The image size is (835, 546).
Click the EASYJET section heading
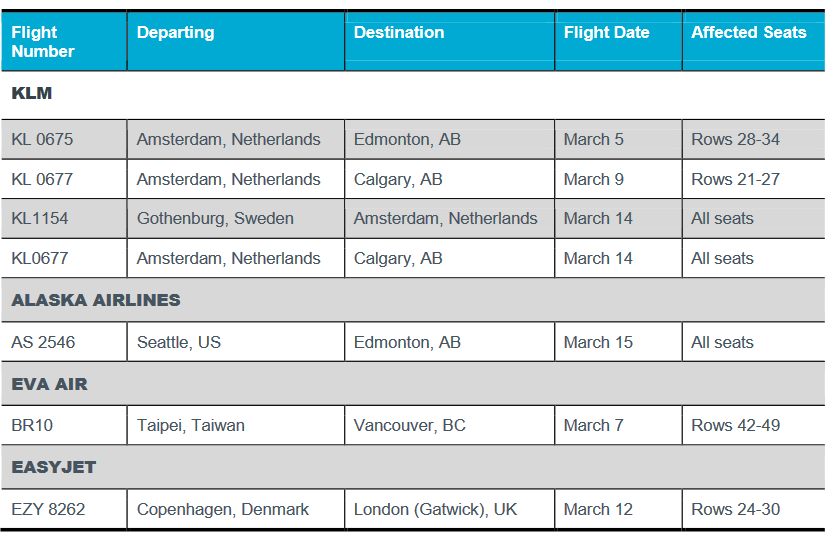point(54,467)
